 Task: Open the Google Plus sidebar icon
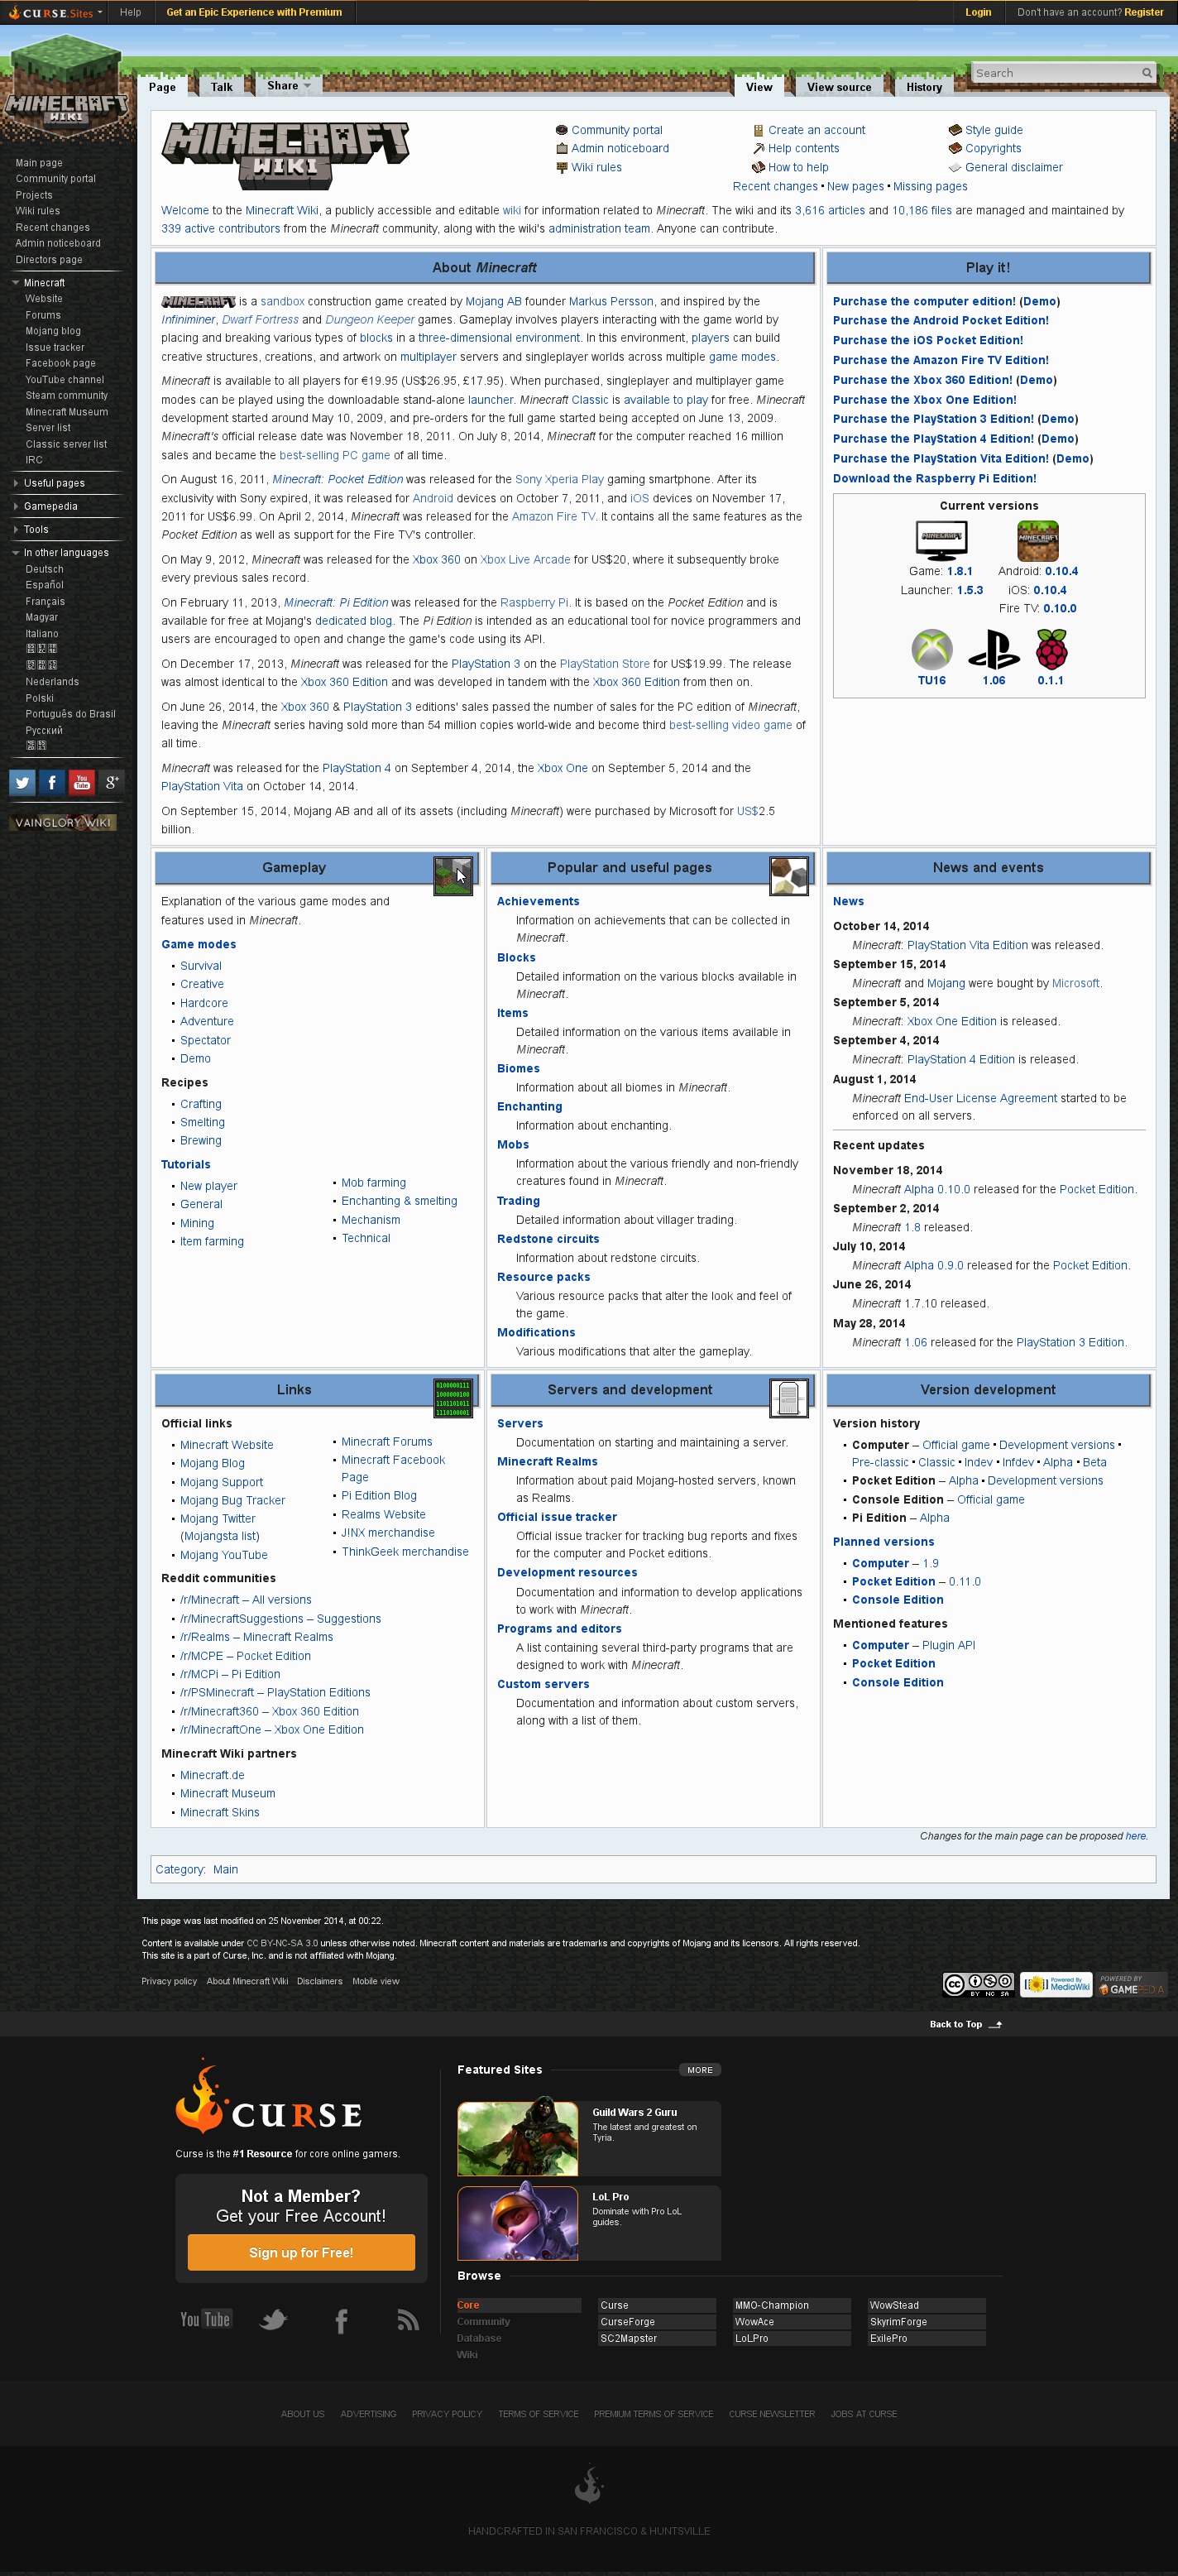click(112, 782)
